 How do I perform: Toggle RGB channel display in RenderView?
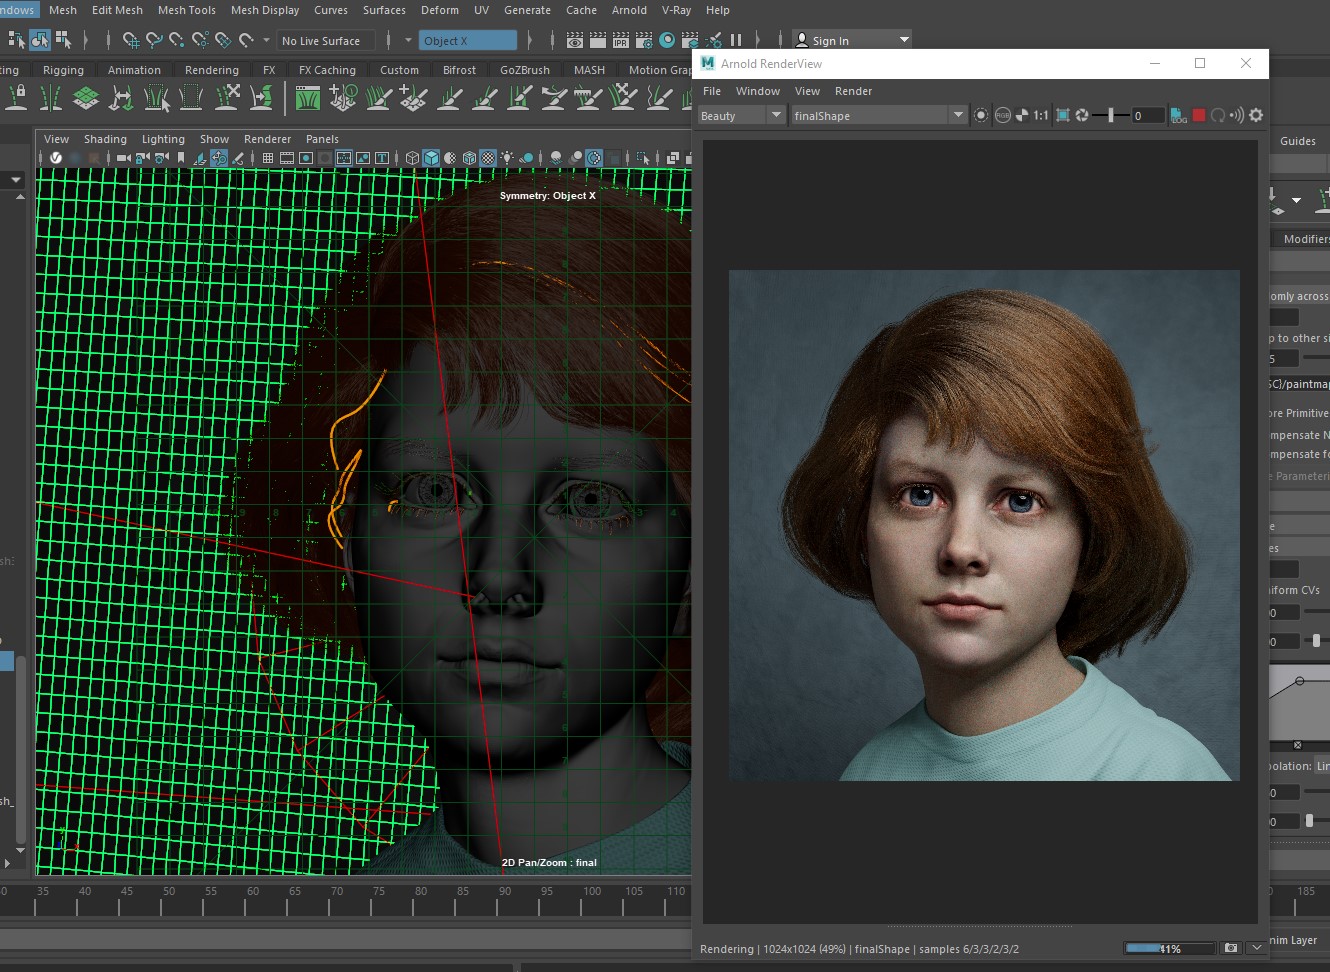1002,116
